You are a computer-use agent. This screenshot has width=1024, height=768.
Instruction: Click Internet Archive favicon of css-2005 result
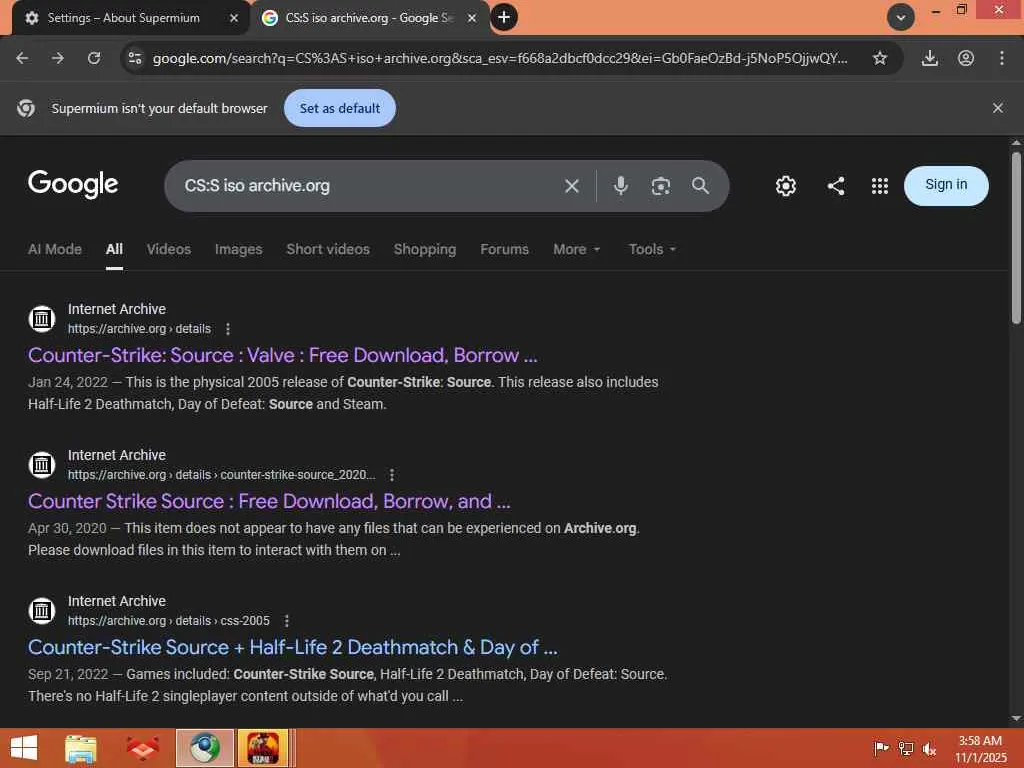[x=42, y=611]
